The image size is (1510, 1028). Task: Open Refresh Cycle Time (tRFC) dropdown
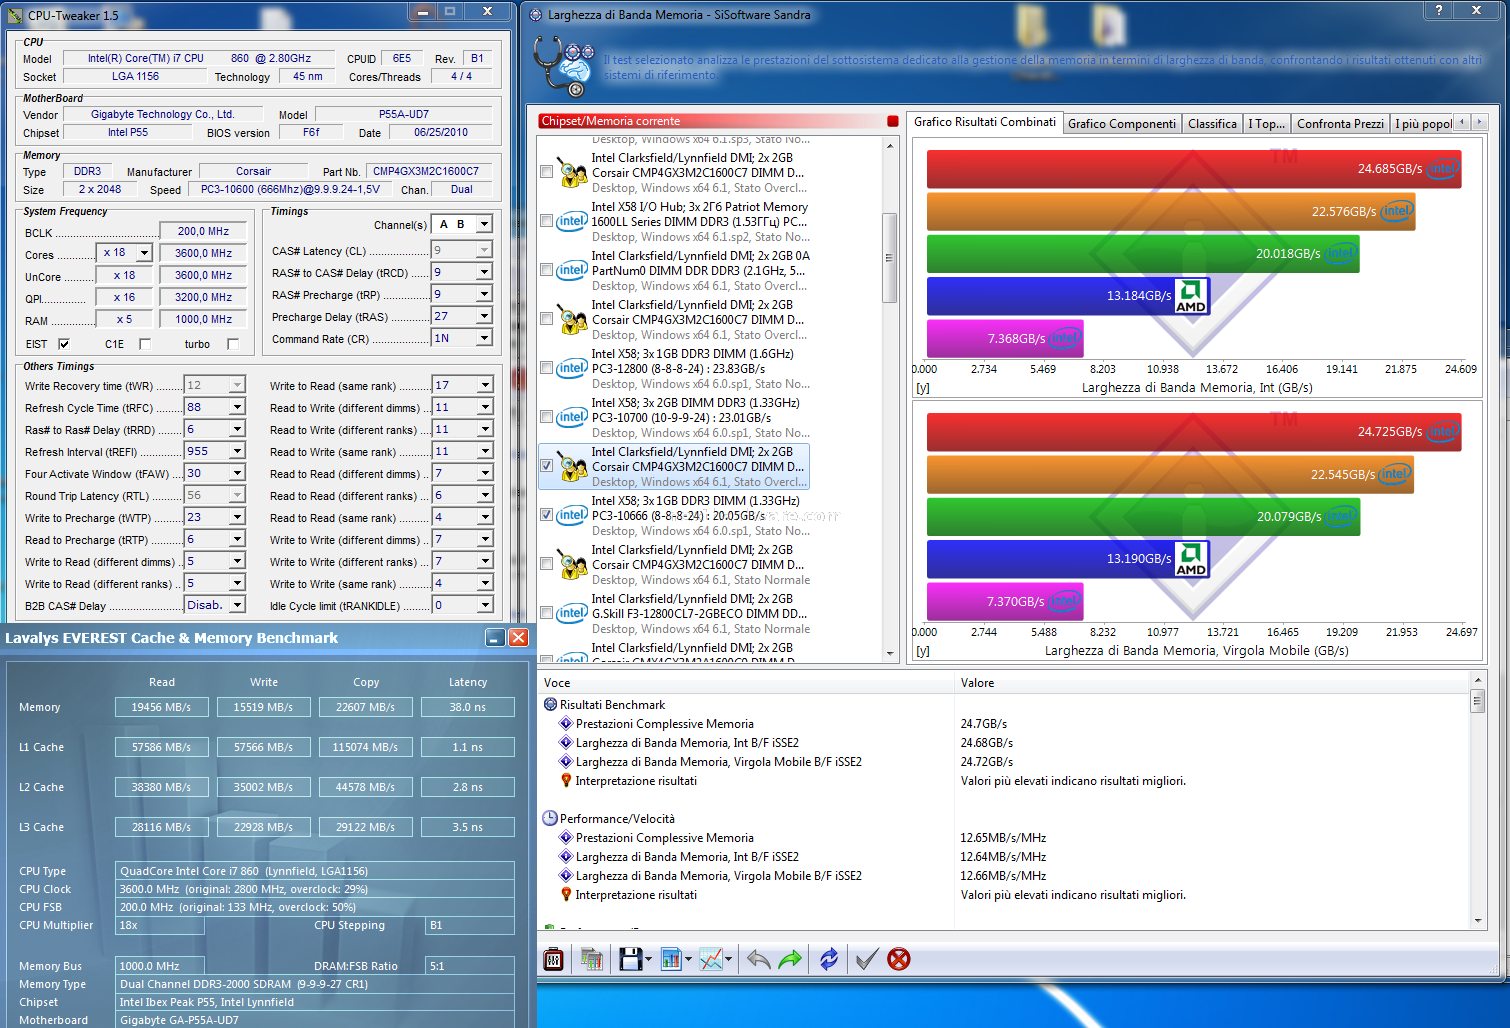click(237, 407)
